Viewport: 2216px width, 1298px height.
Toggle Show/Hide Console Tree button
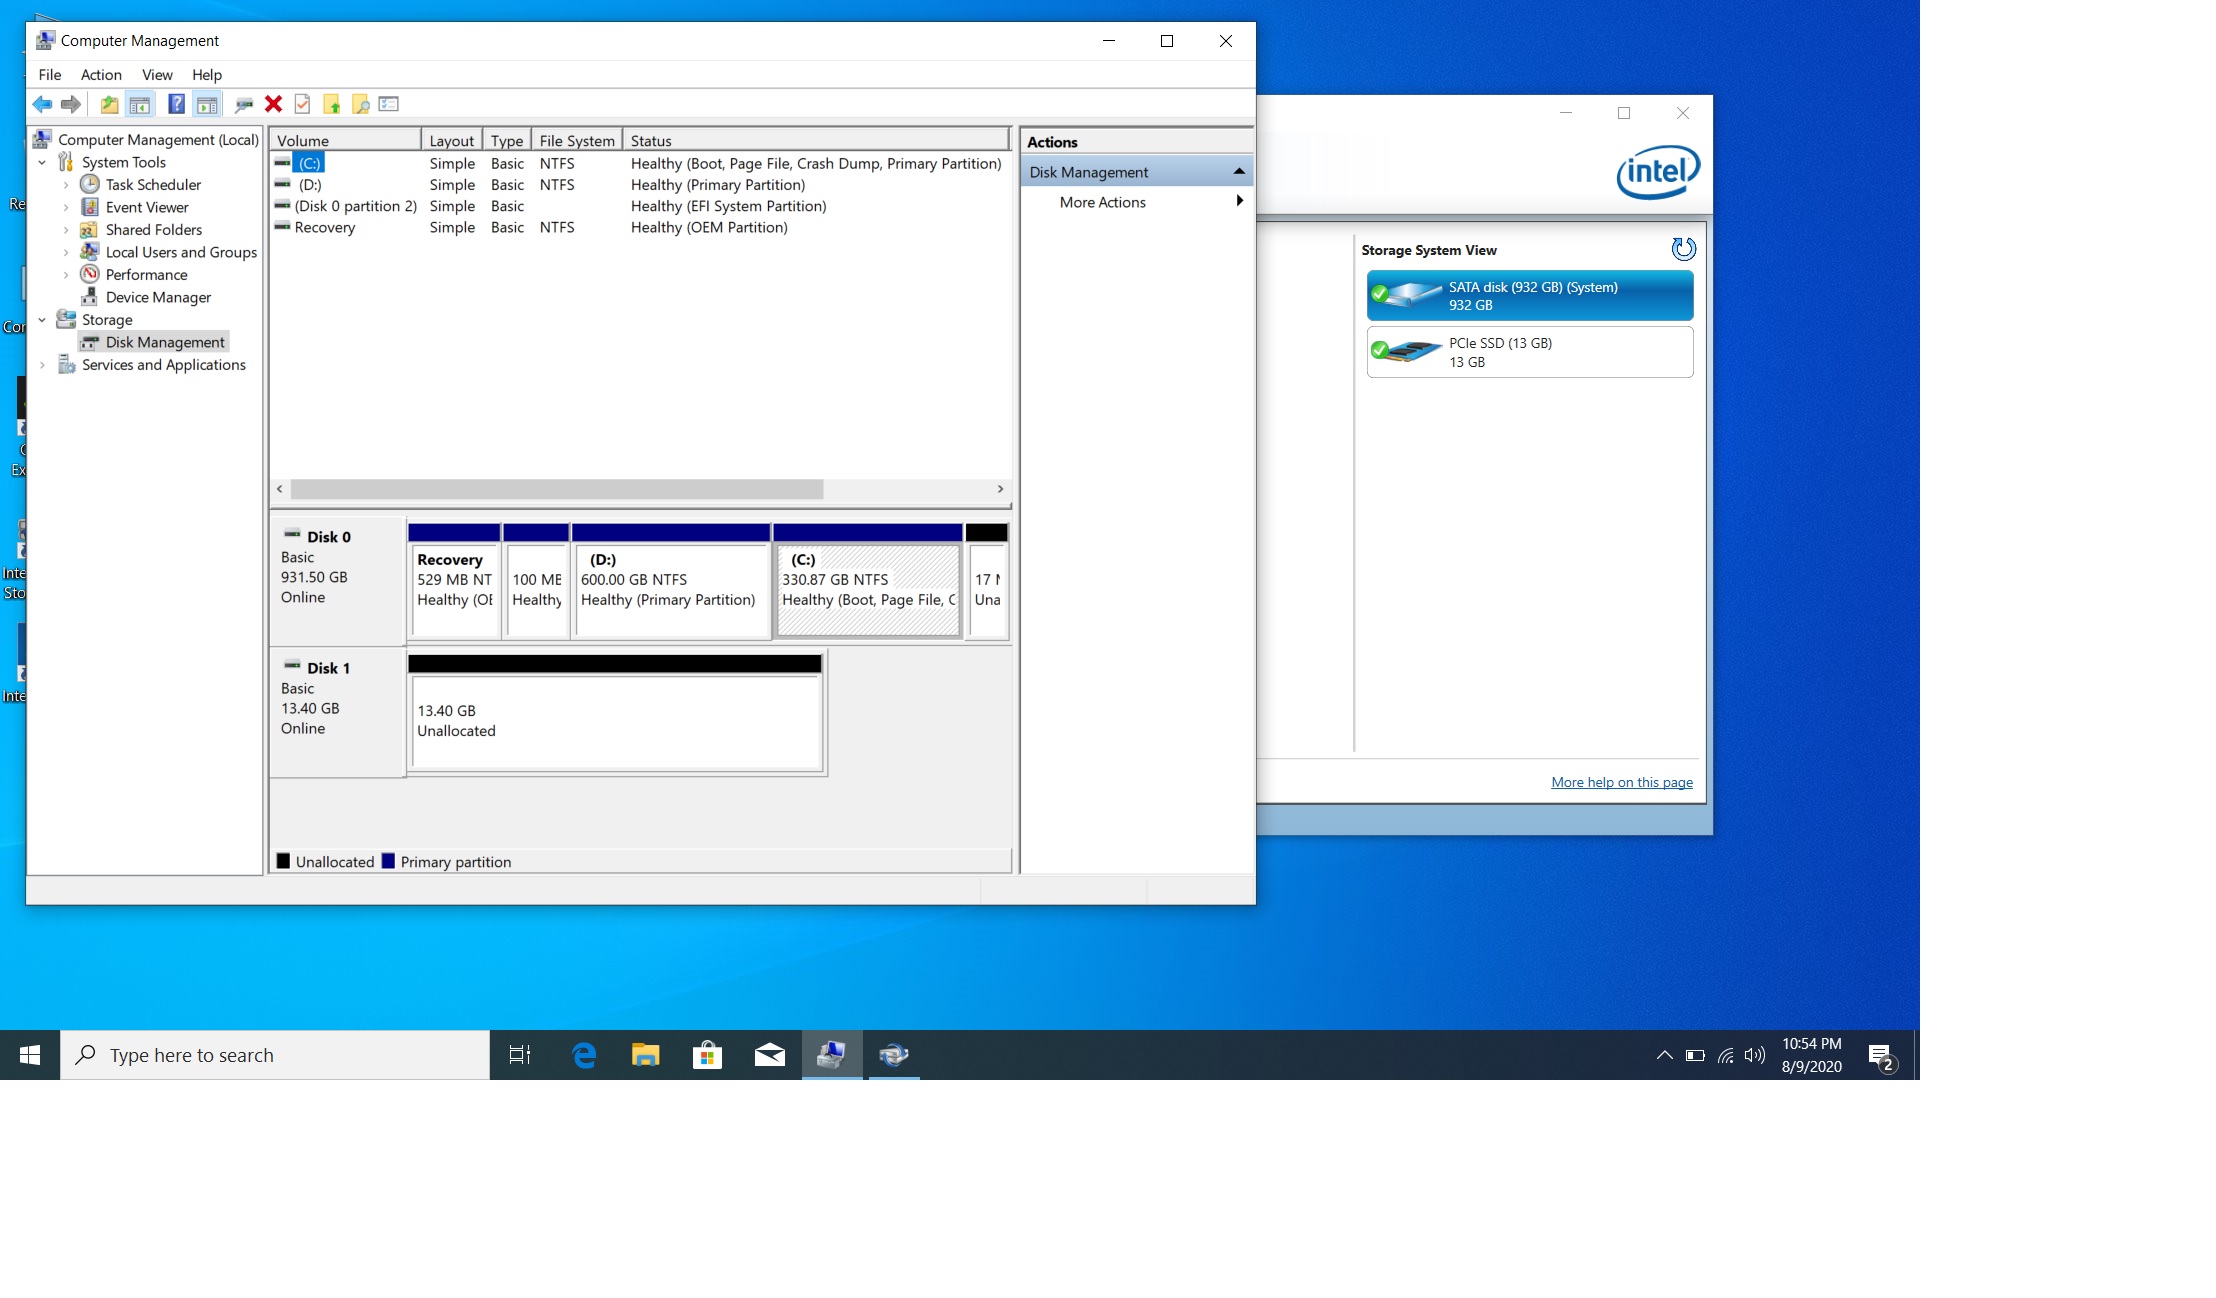click(x=140, y=104)
